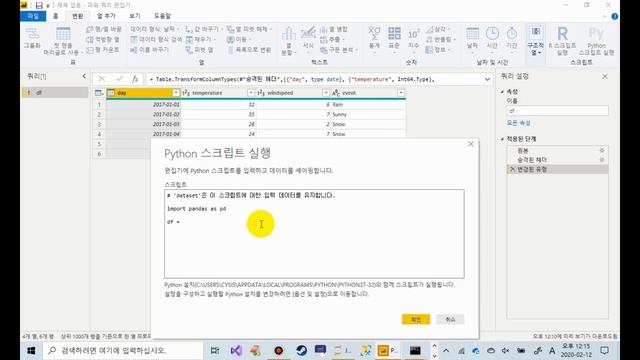Open the Parse (구문 분석) dropdown
640x360 pixels.
[x=338, y=50]
